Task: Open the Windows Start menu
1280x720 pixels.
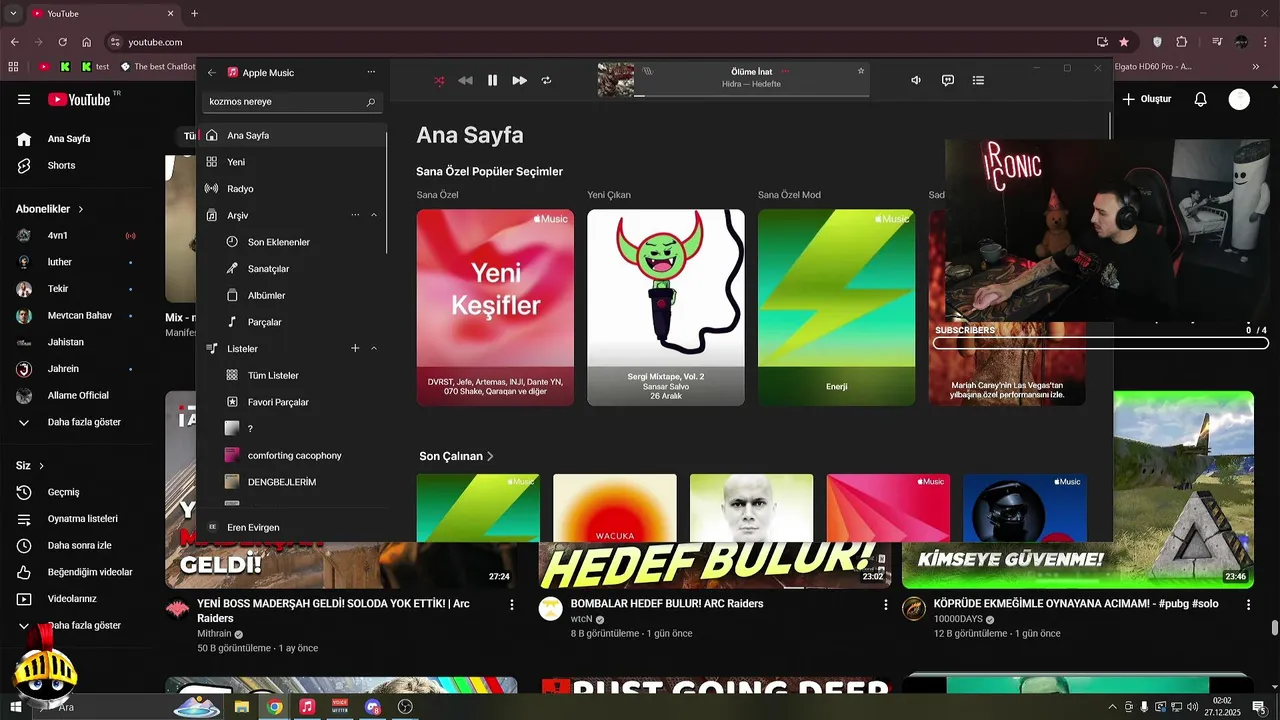Action: 18,706
